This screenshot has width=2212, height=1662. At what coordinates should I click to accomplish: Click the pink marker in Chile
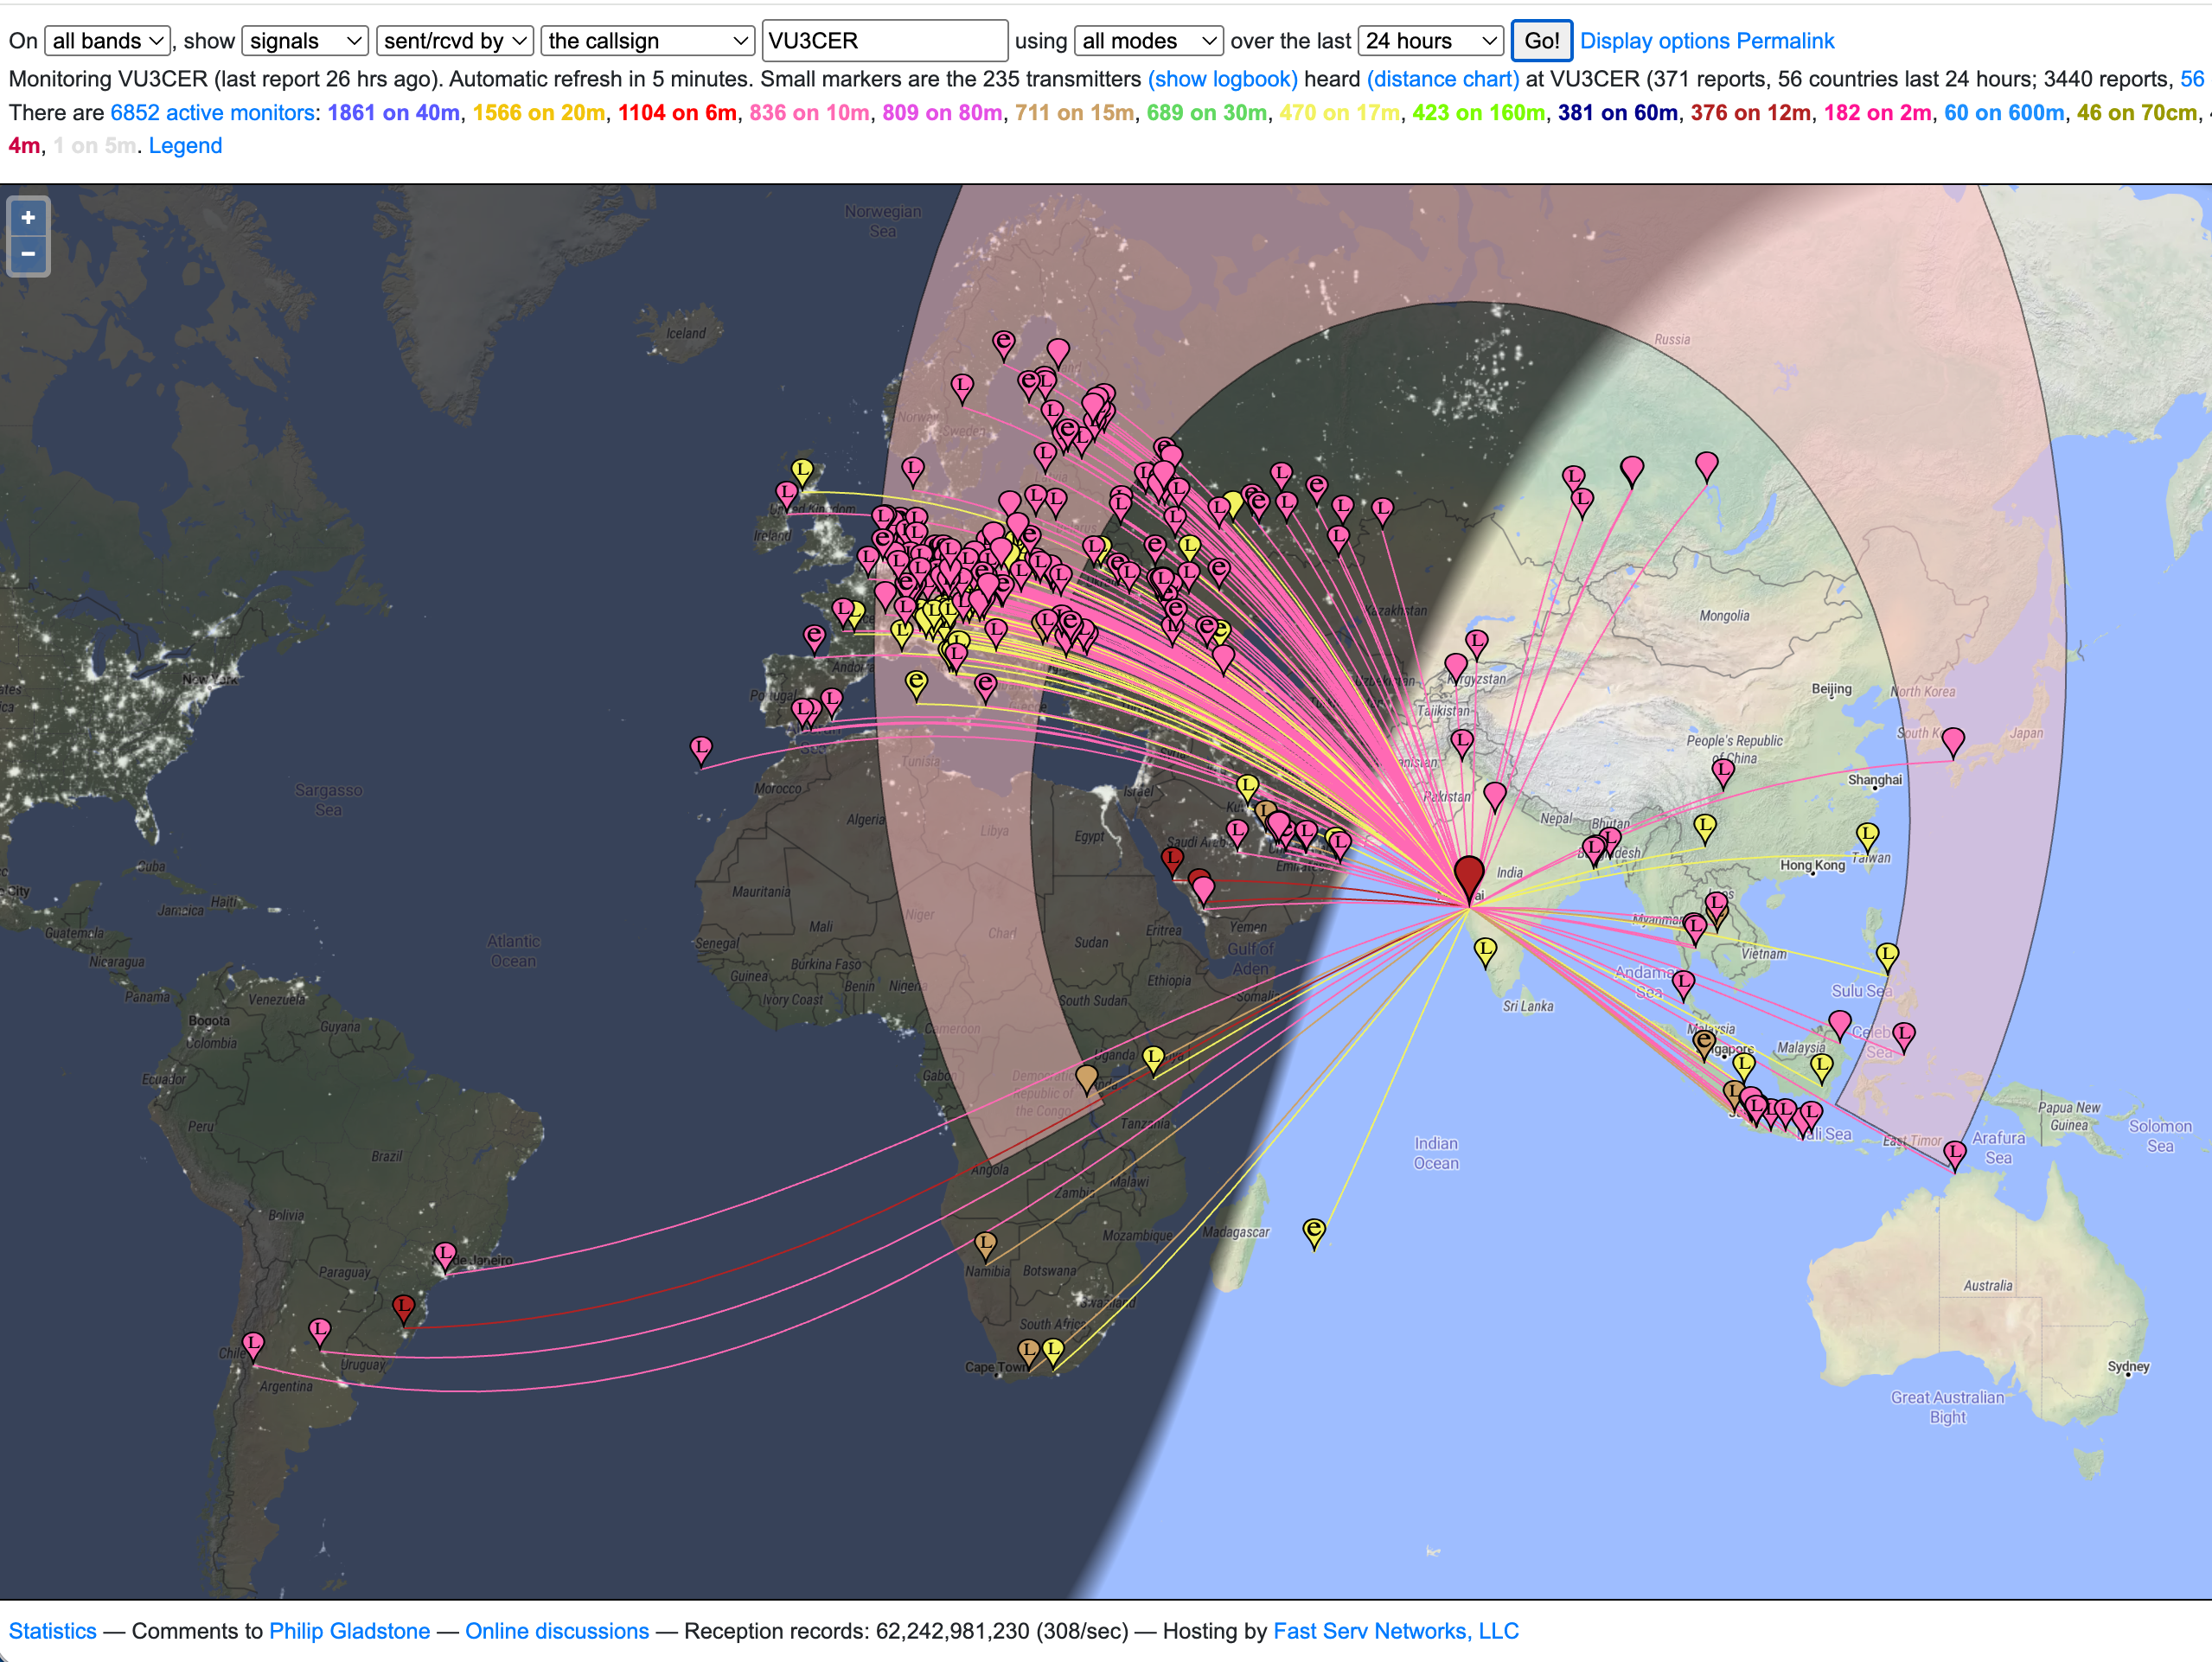point(253,1343)
